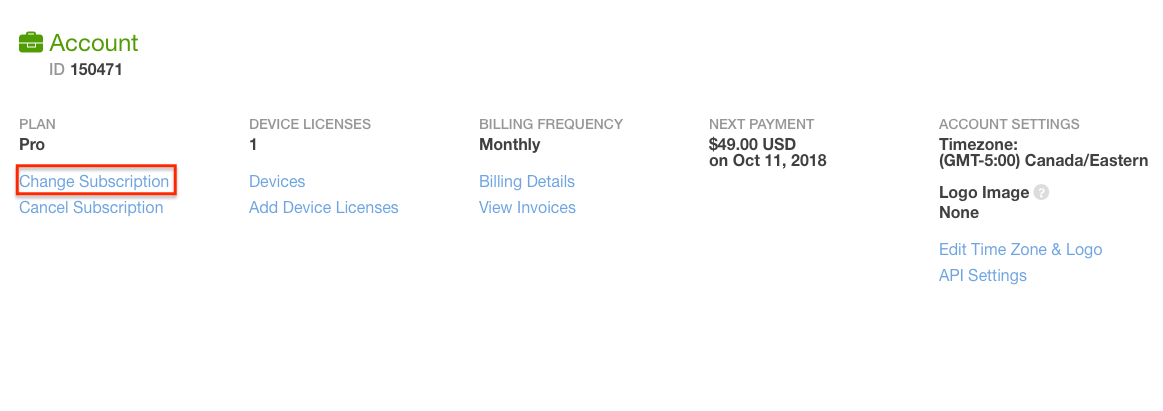Click the Account page heading
Screen dimensions: 1163x411
(x=94, y=43)
